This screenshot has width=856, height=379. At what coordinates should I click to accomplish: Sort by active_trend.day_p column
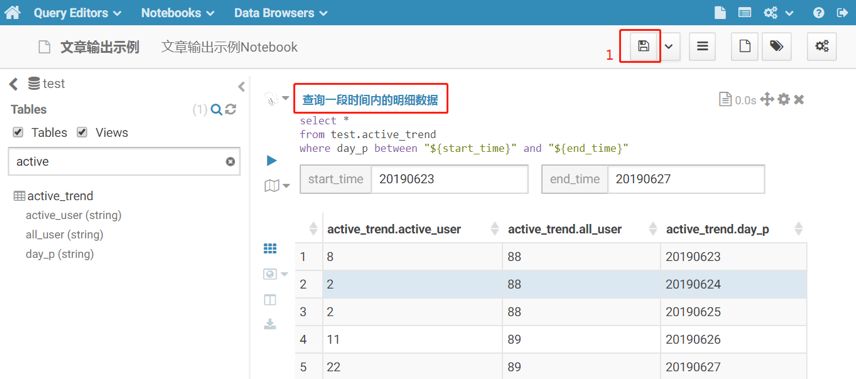[733, 229]
